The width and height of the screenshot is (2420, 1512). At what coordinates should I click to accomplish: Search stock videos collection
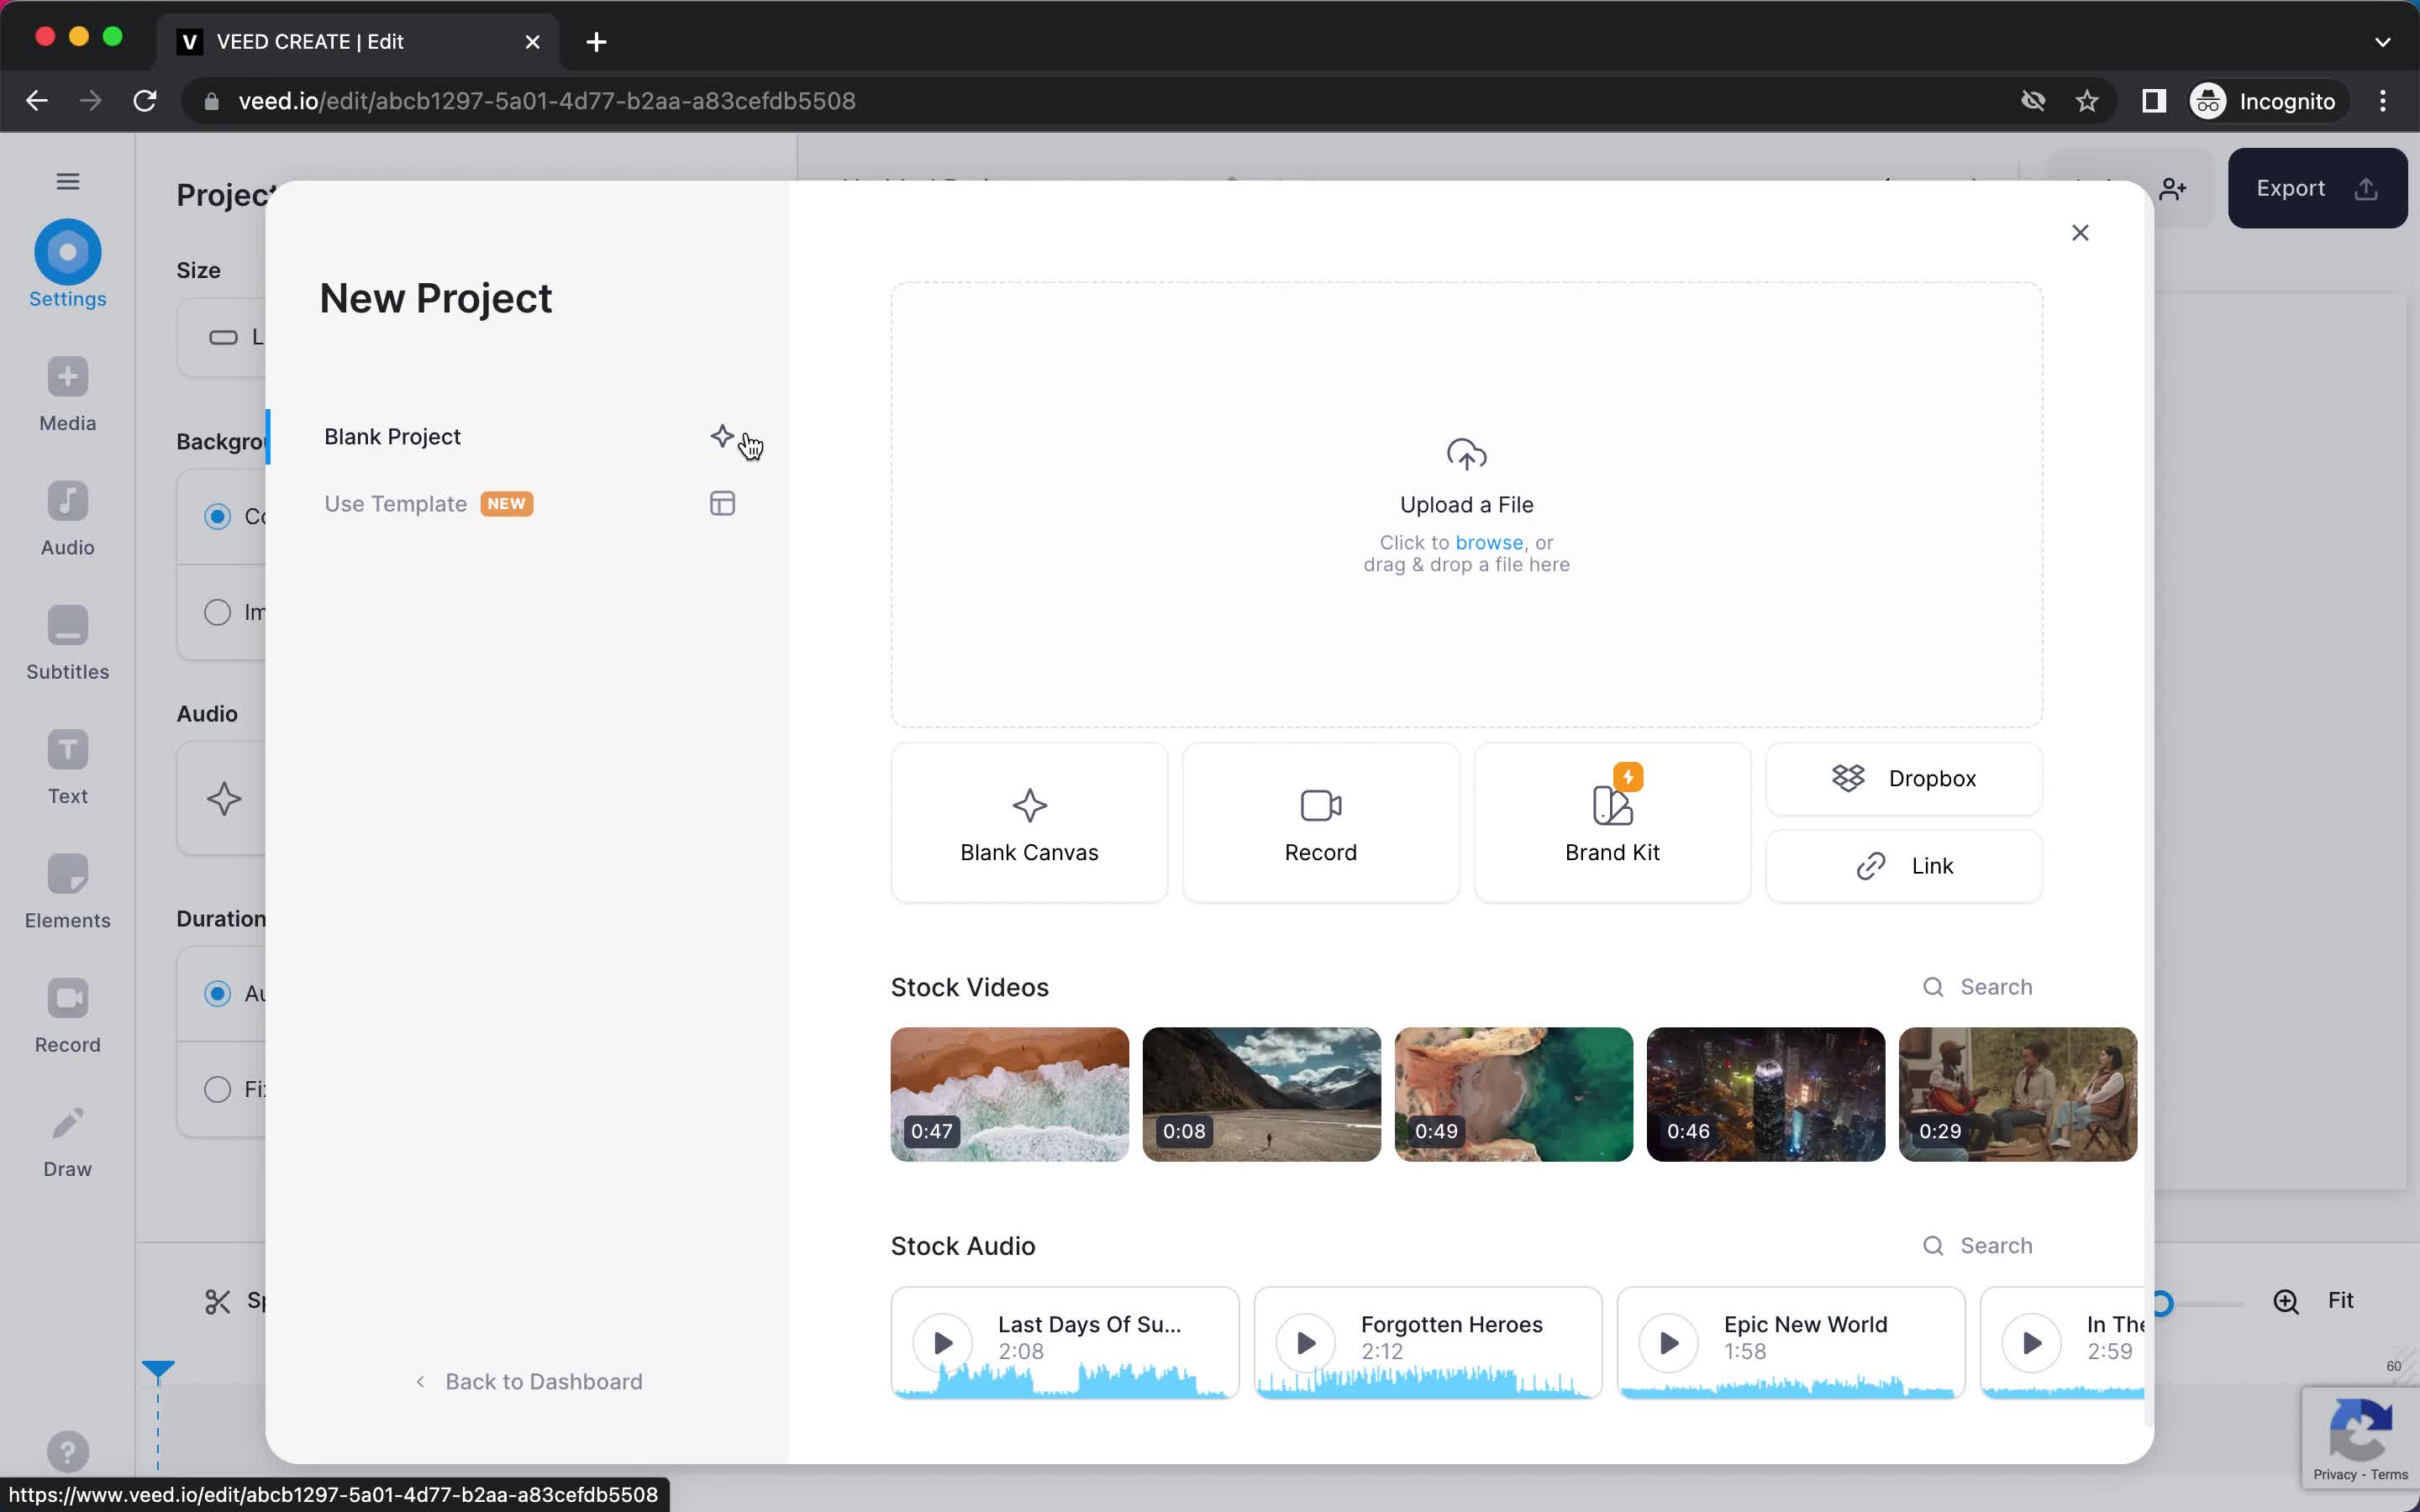click(x=1977, y=986)
